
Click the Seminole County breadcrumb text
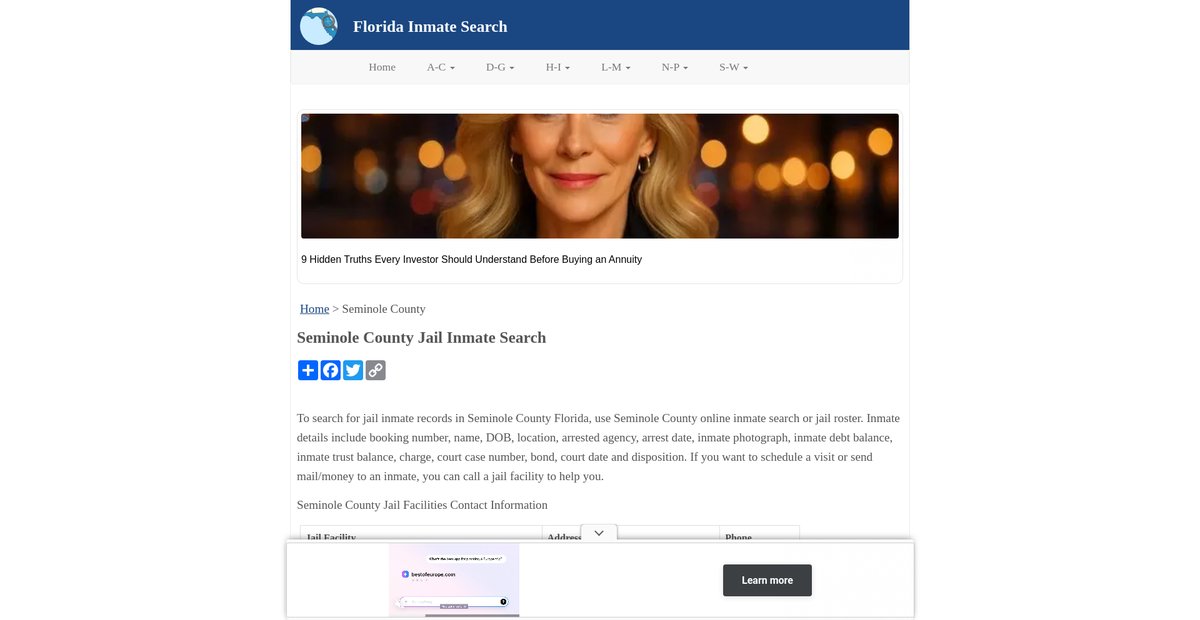point(384,309)
